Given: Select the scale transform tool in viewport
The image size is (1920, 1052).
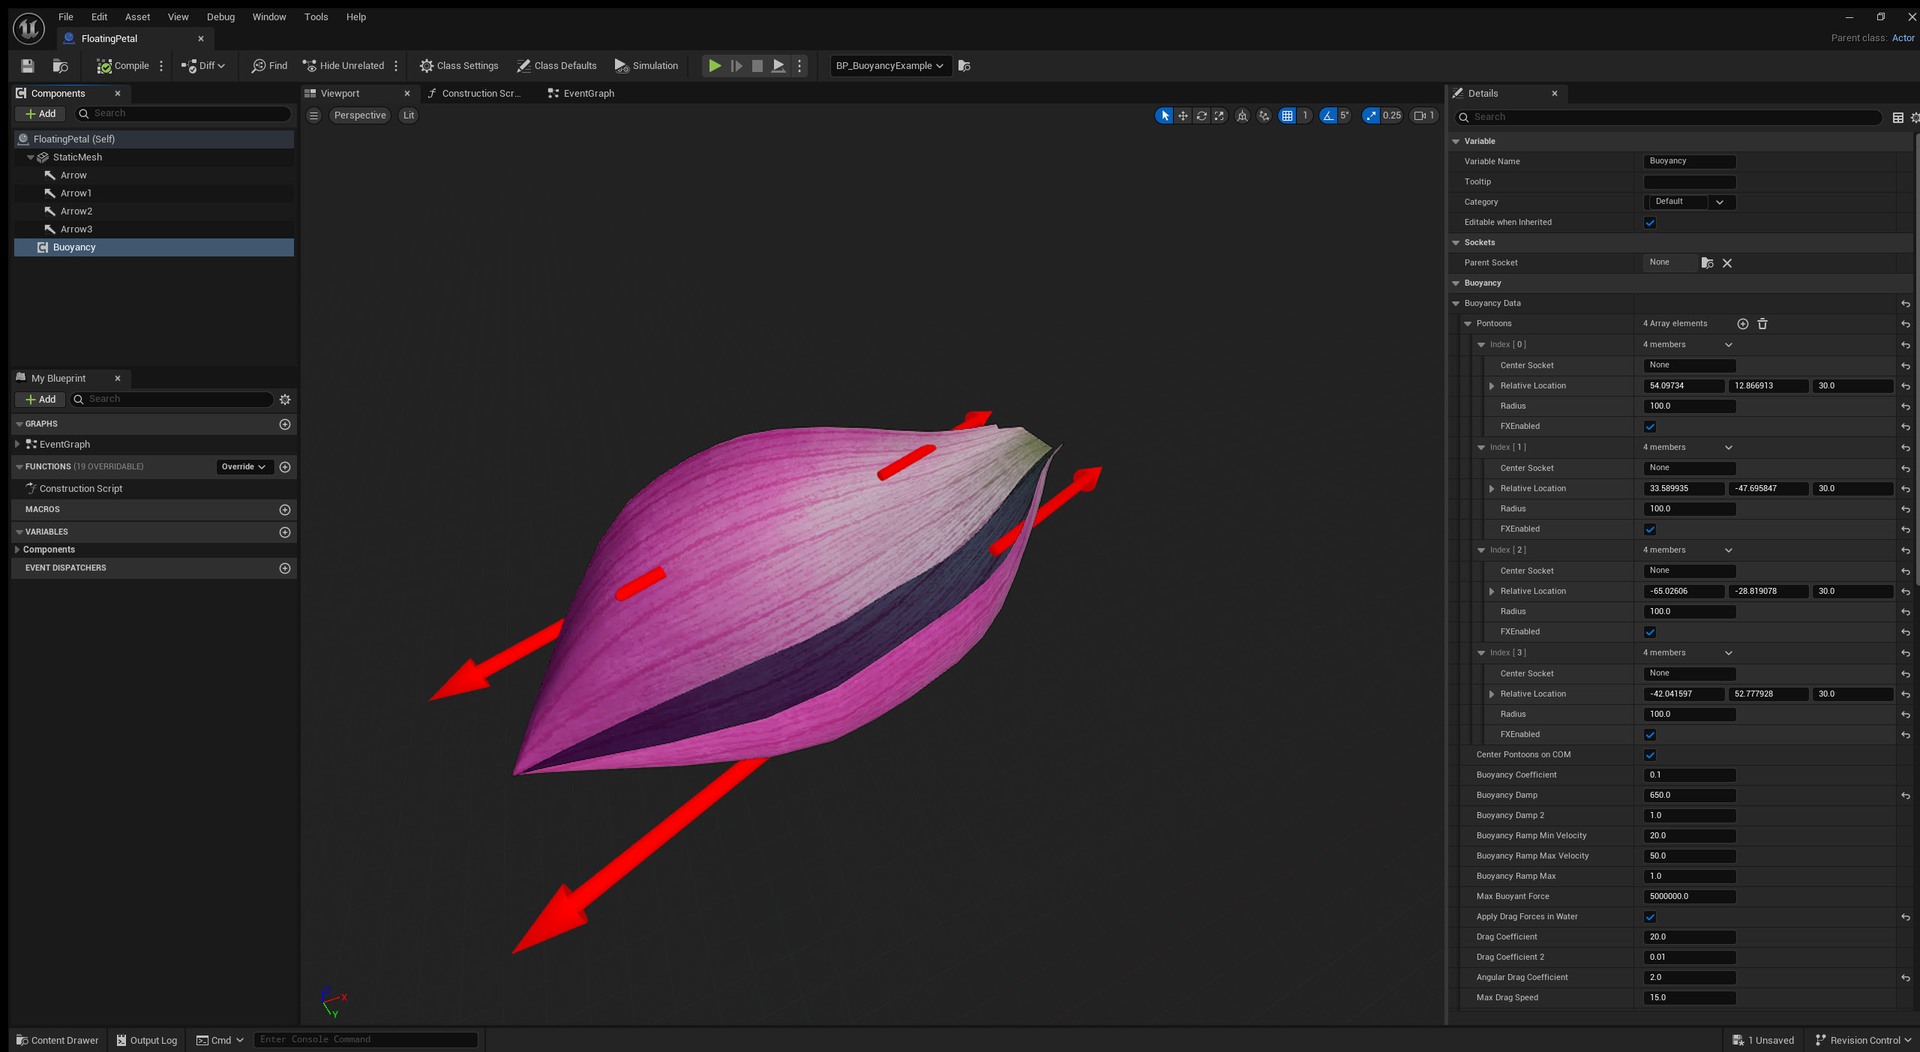Looking at the screenshot, I should [1219, 116].
